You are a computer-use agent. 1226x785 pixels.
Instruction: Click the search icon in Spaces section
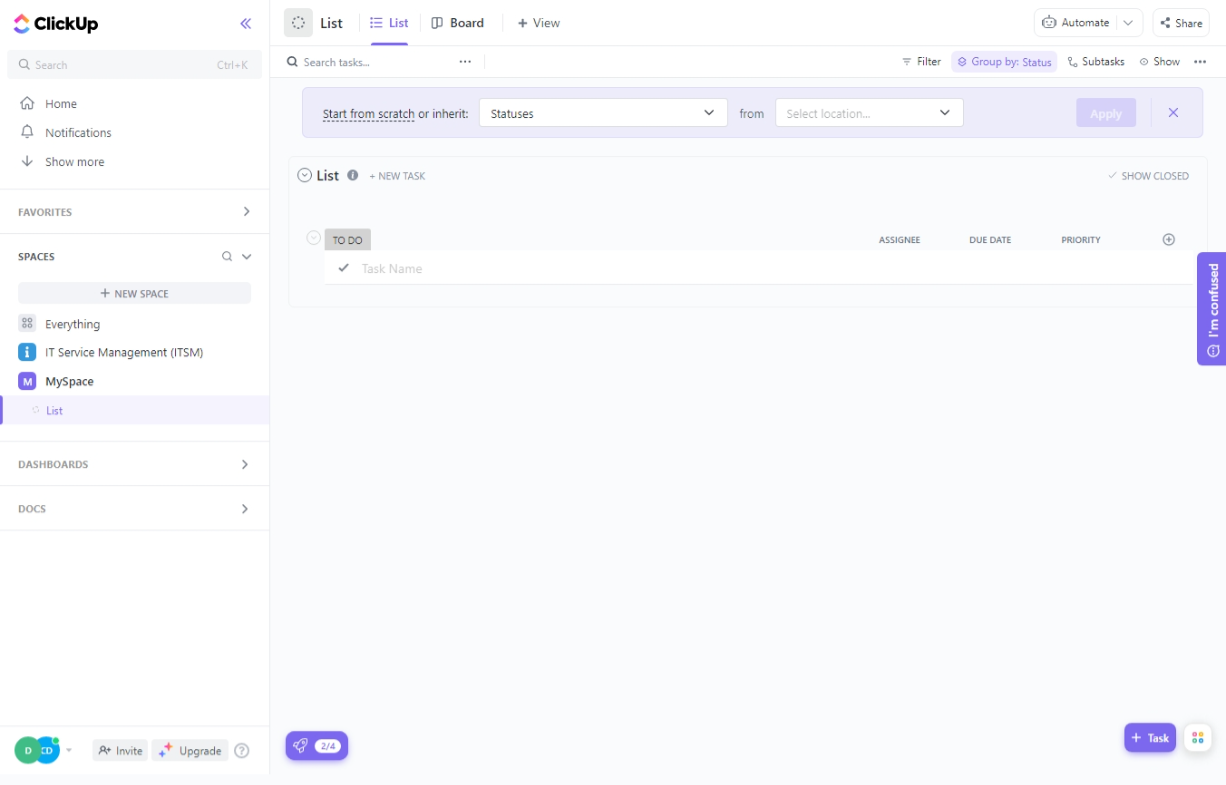[227, 257]
